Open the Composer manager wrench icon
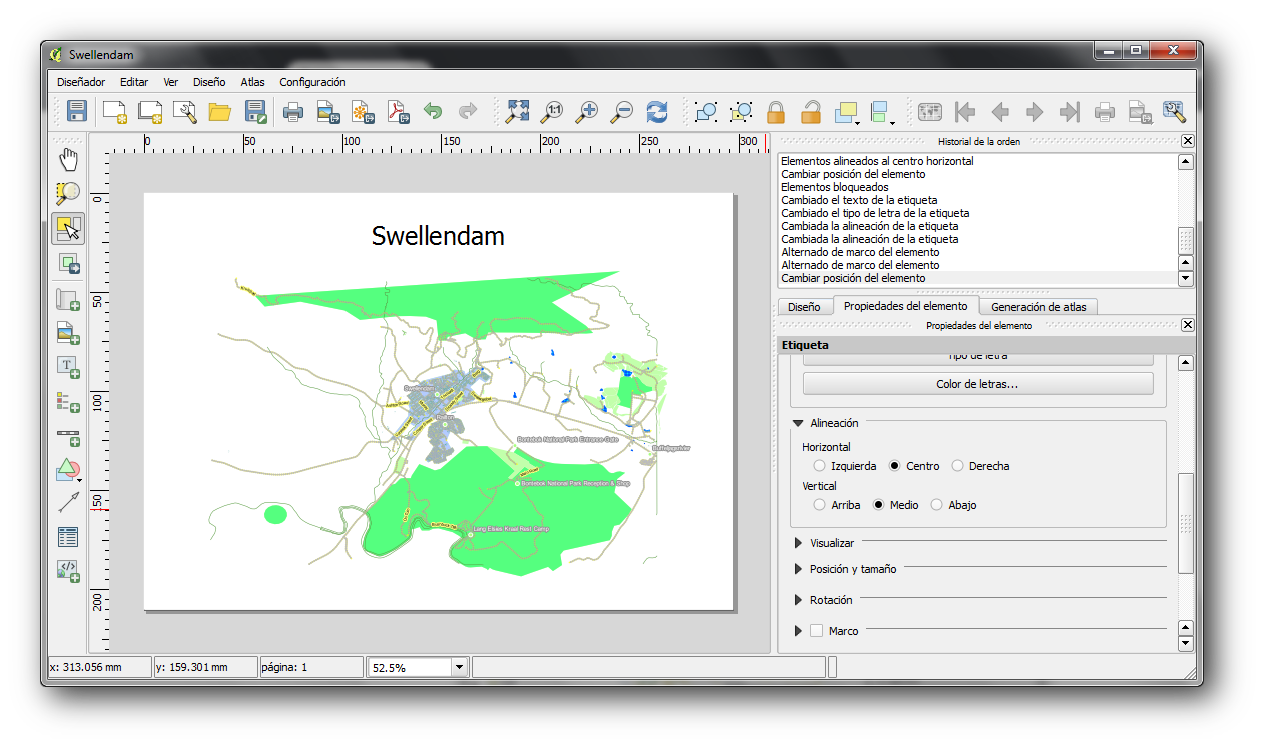This screenshot has height=747, width=1264. (185, 112)
